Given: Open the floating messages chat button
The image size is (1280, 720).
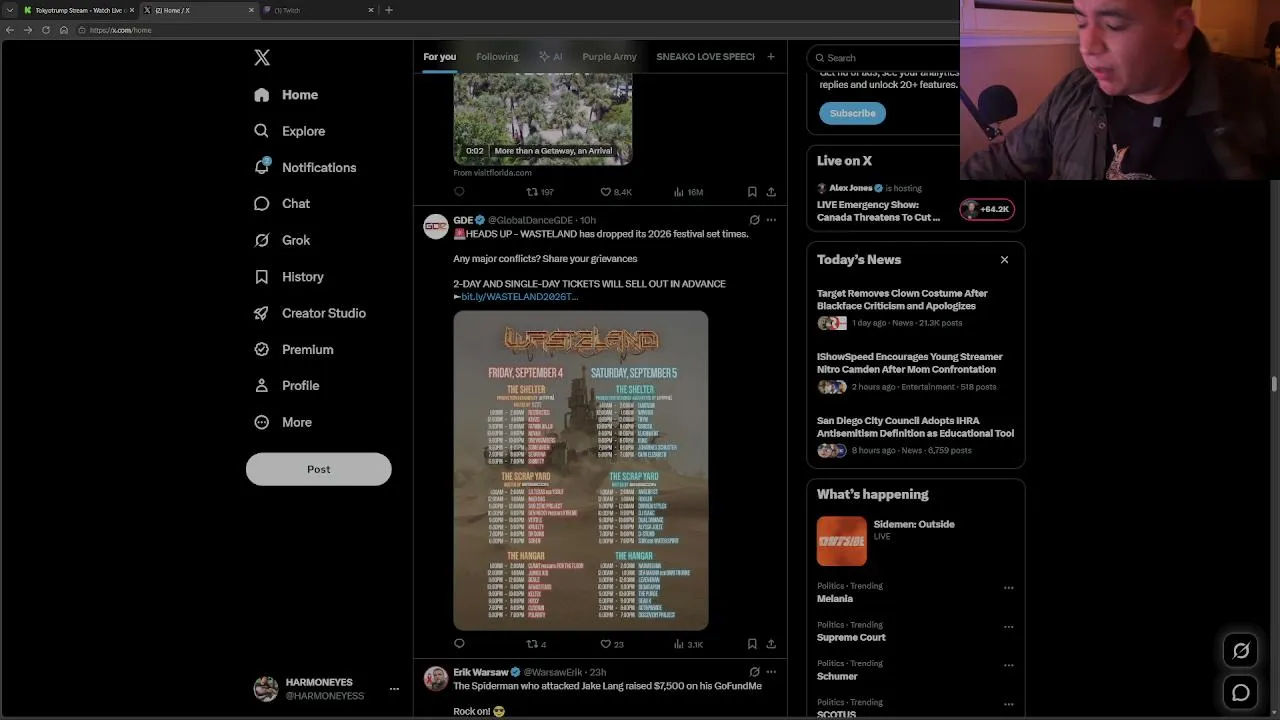Looking at the screenshot, I should pyautogui.click(x=1241, y=692).
